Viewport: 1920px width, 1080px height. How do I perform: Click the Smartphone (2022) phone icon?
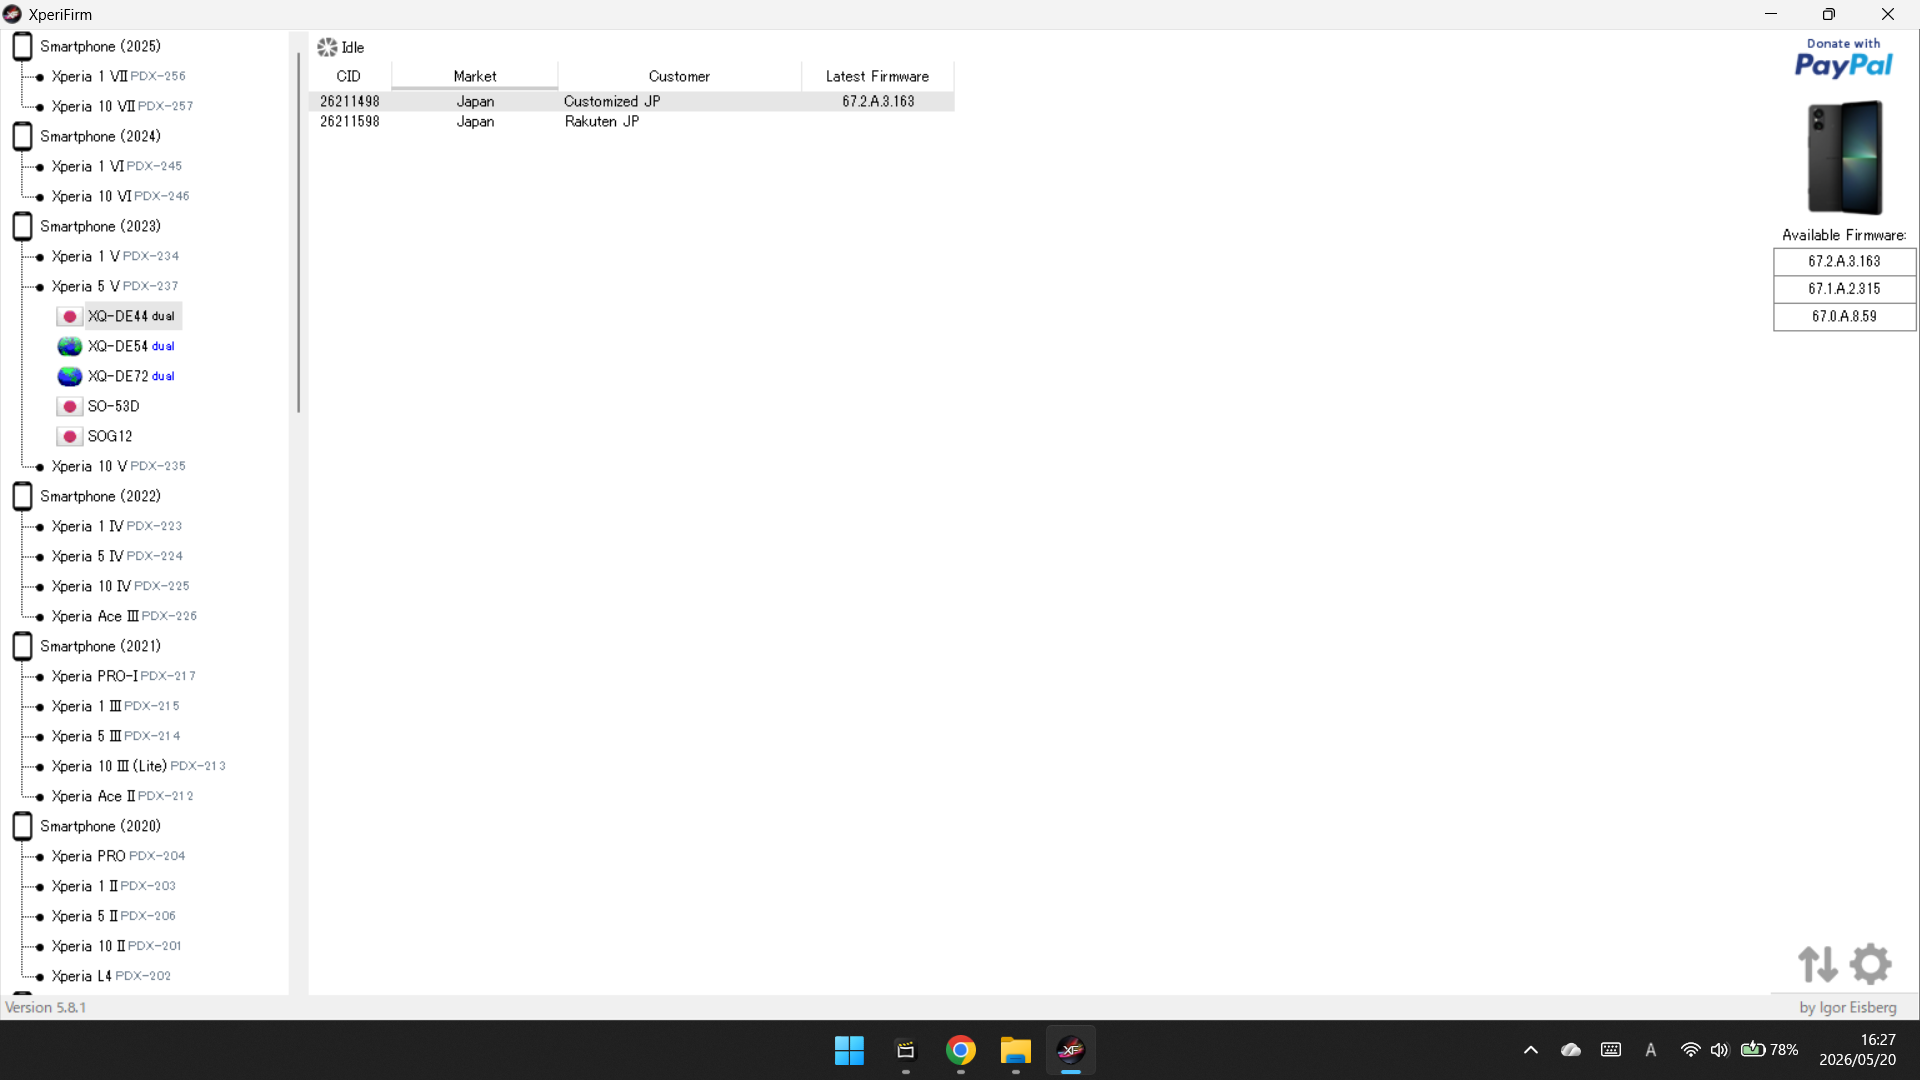tap(22, 496)
